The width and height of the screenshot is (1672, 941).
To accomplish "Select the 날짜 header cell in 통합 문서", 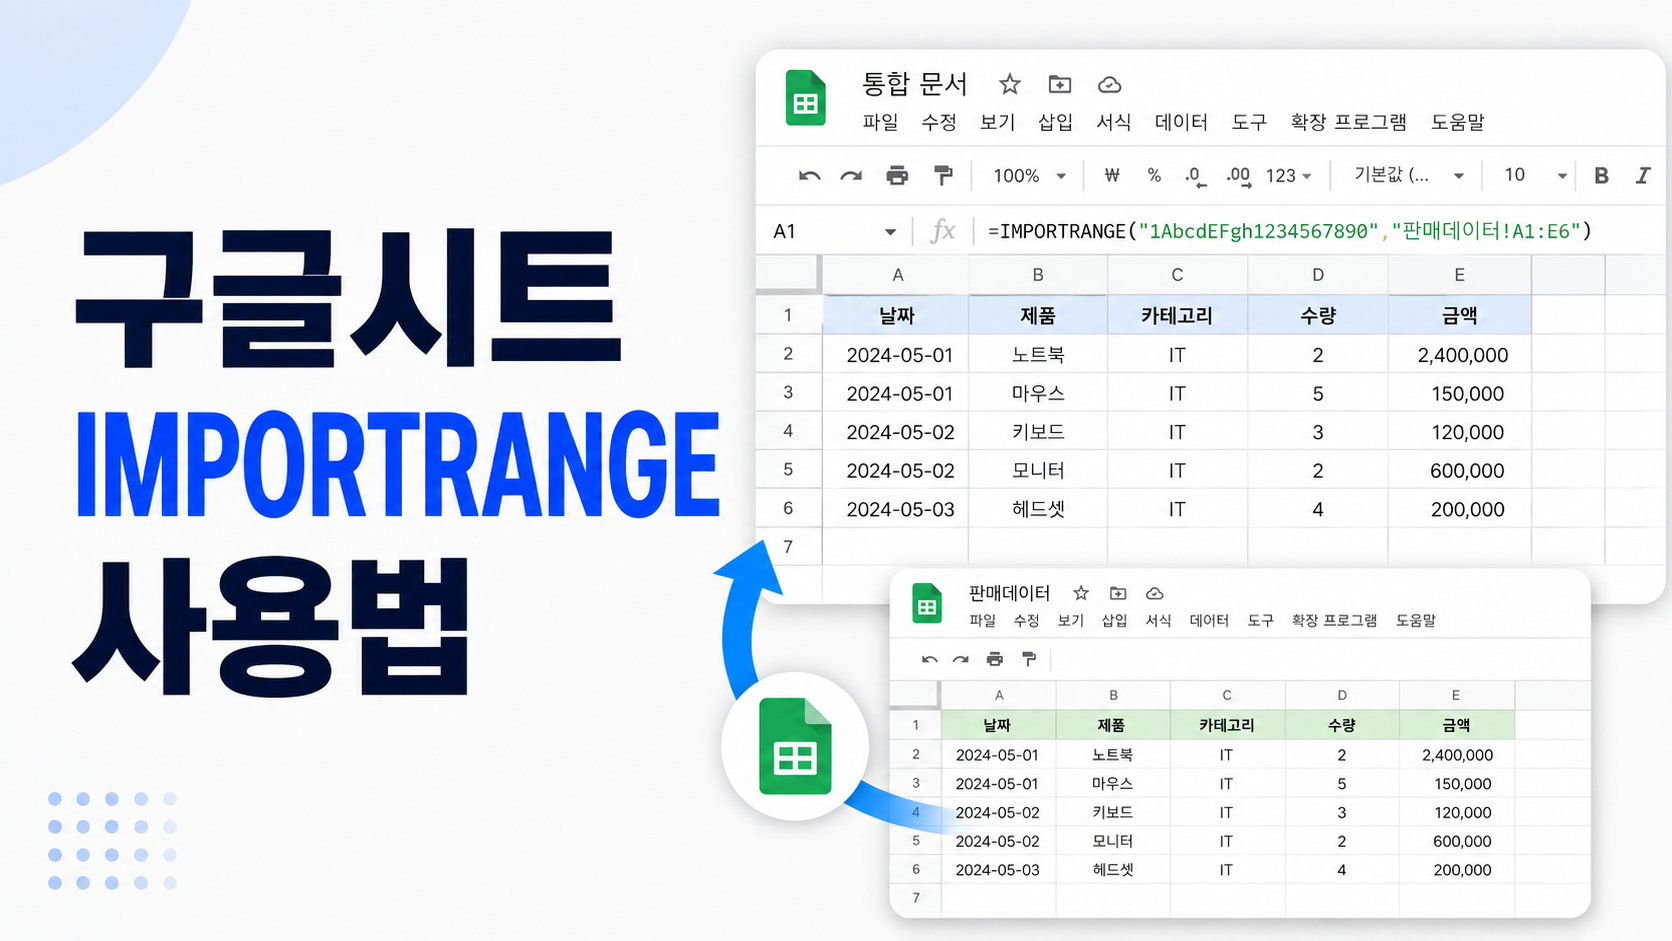I will (897, 315).
